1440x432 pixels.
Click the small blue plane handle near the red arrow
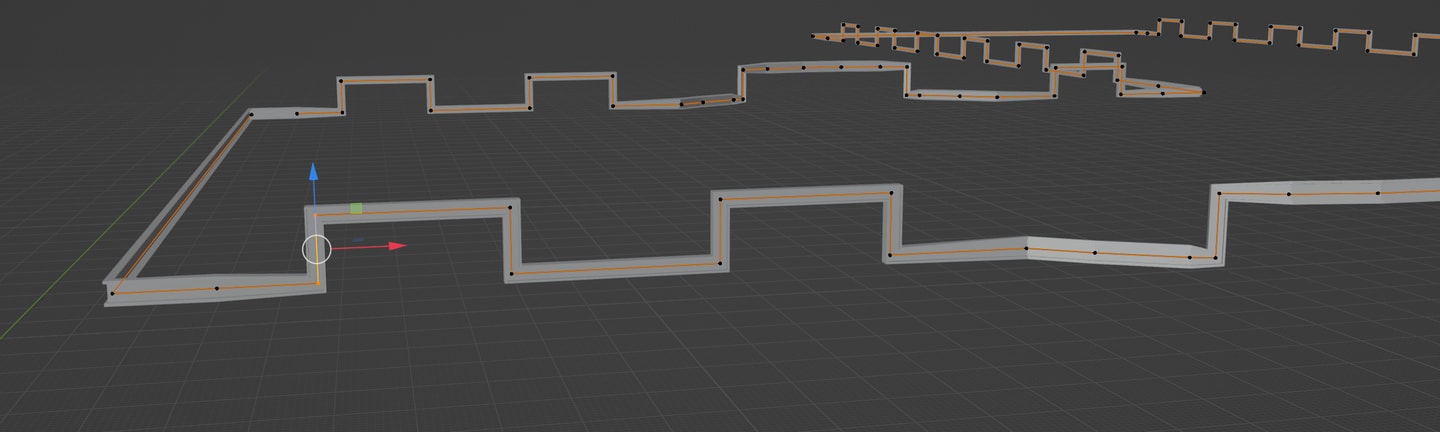357,240
